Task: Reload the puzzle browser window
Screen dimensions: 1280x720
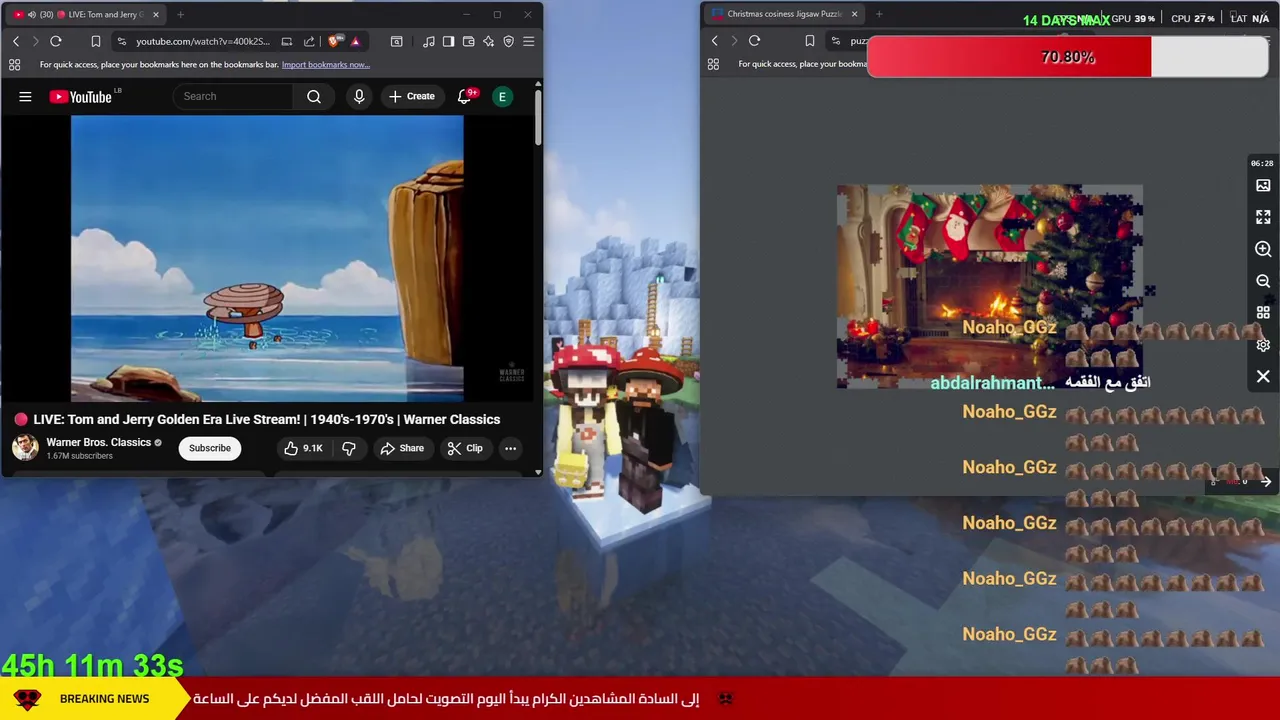Action: [x=755, y=41]
